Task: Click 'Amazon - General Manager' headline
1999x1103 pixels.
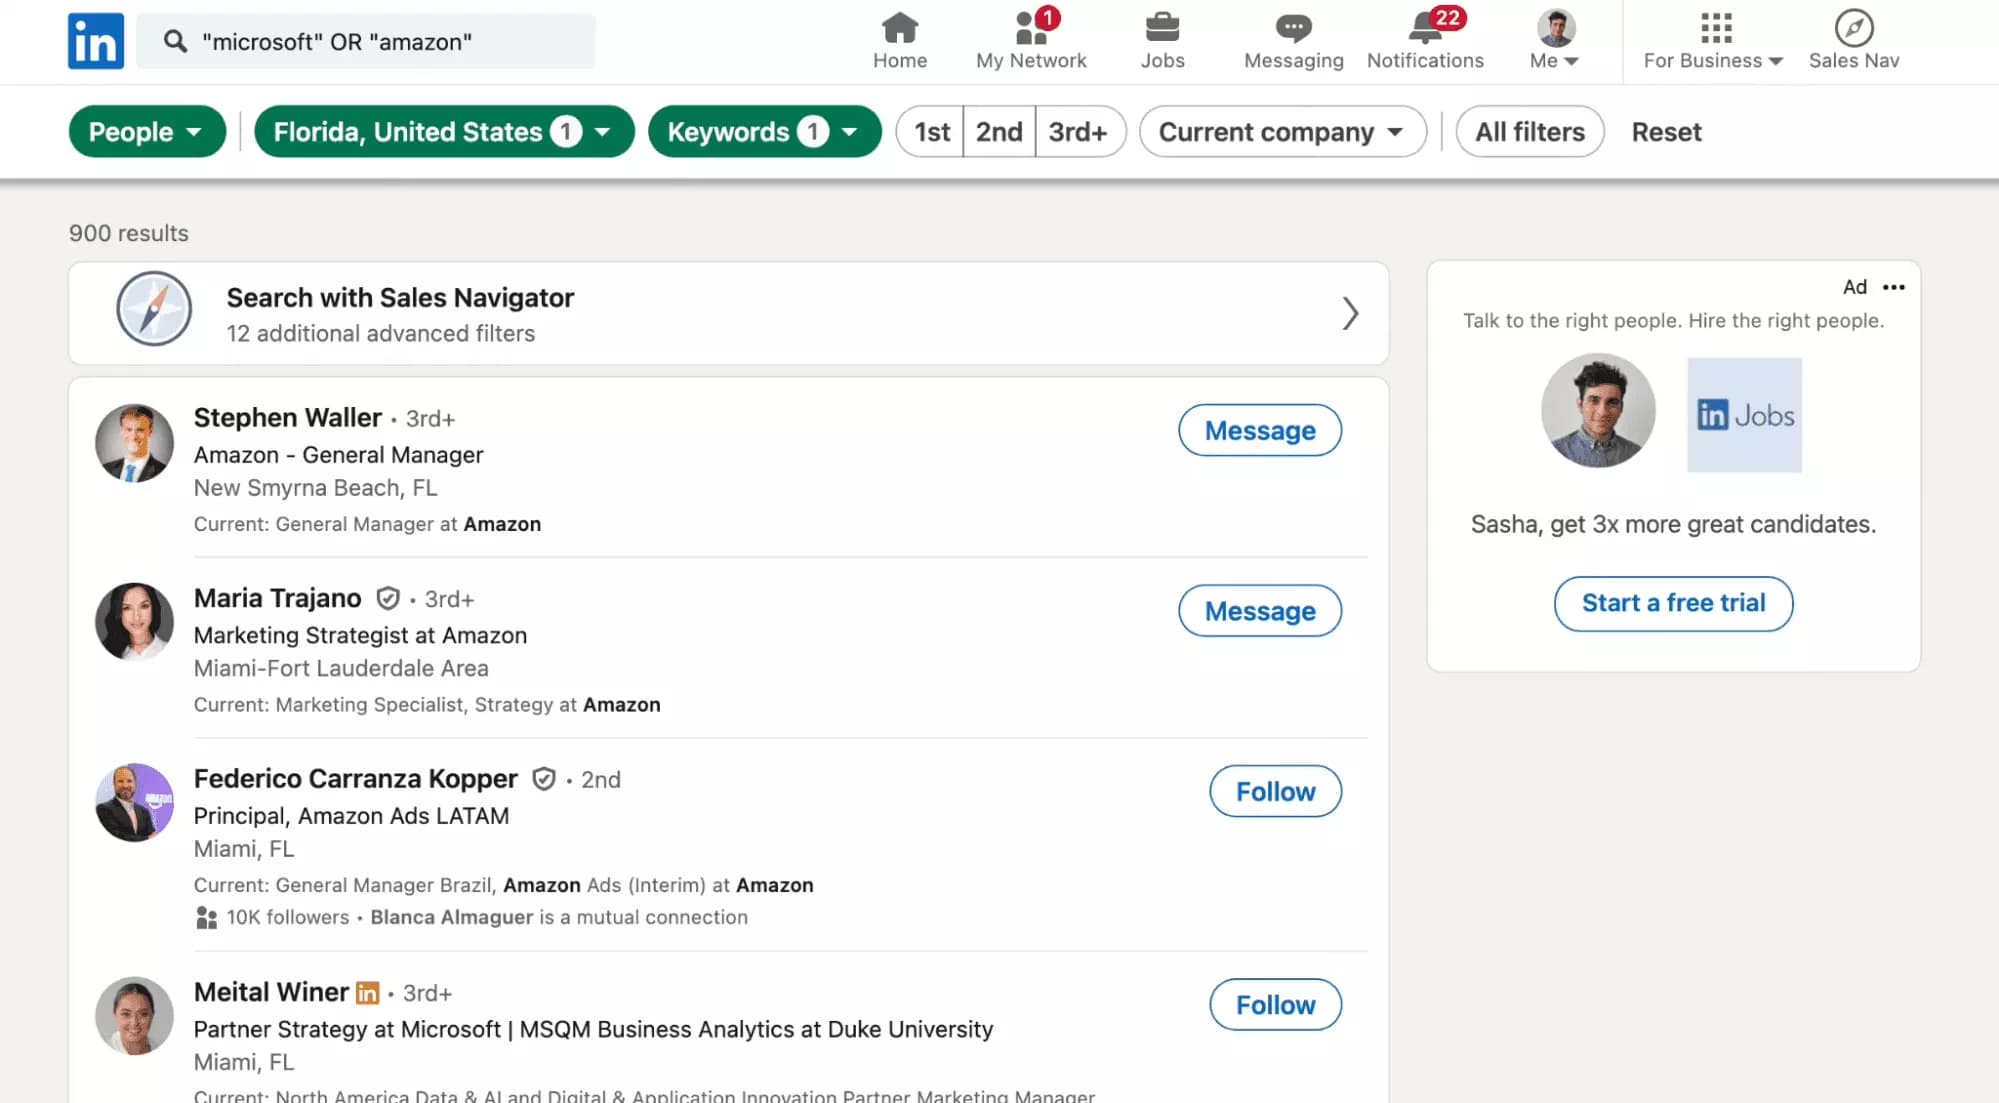Action: (339, 455)
